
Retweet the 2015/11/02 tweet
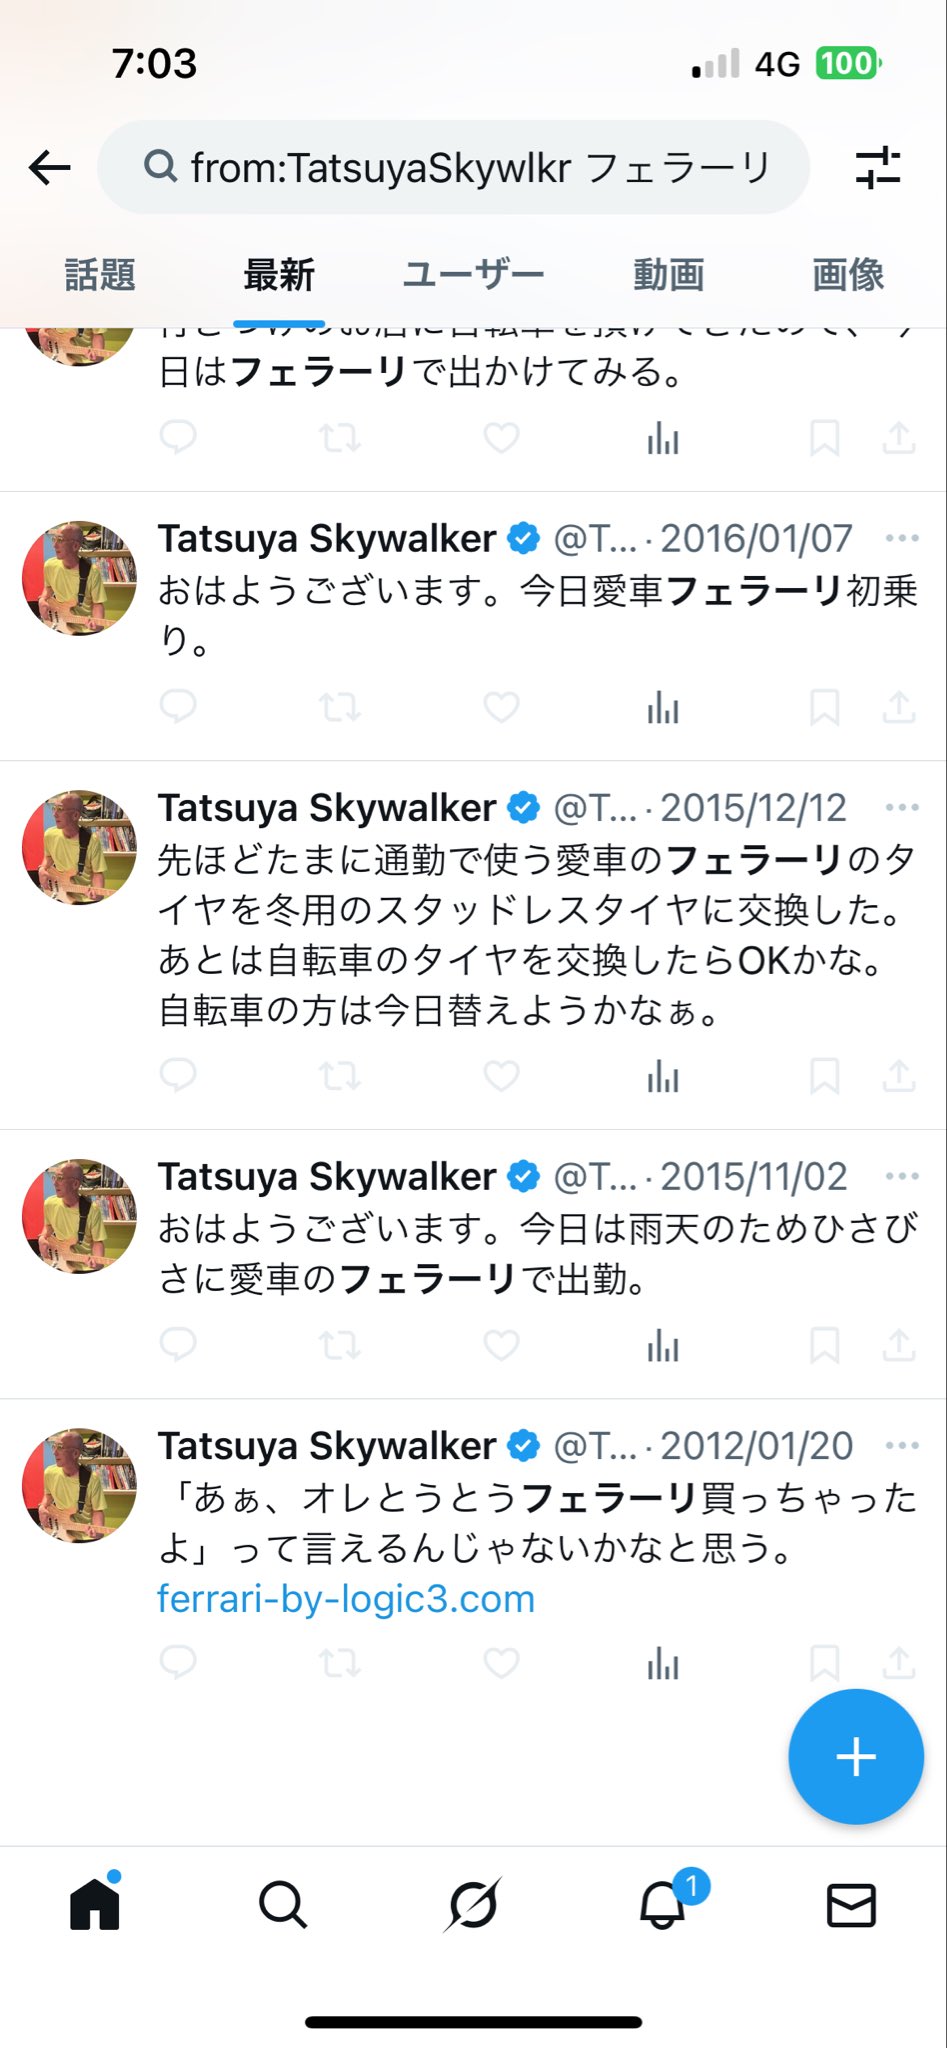pos(339,1345)
